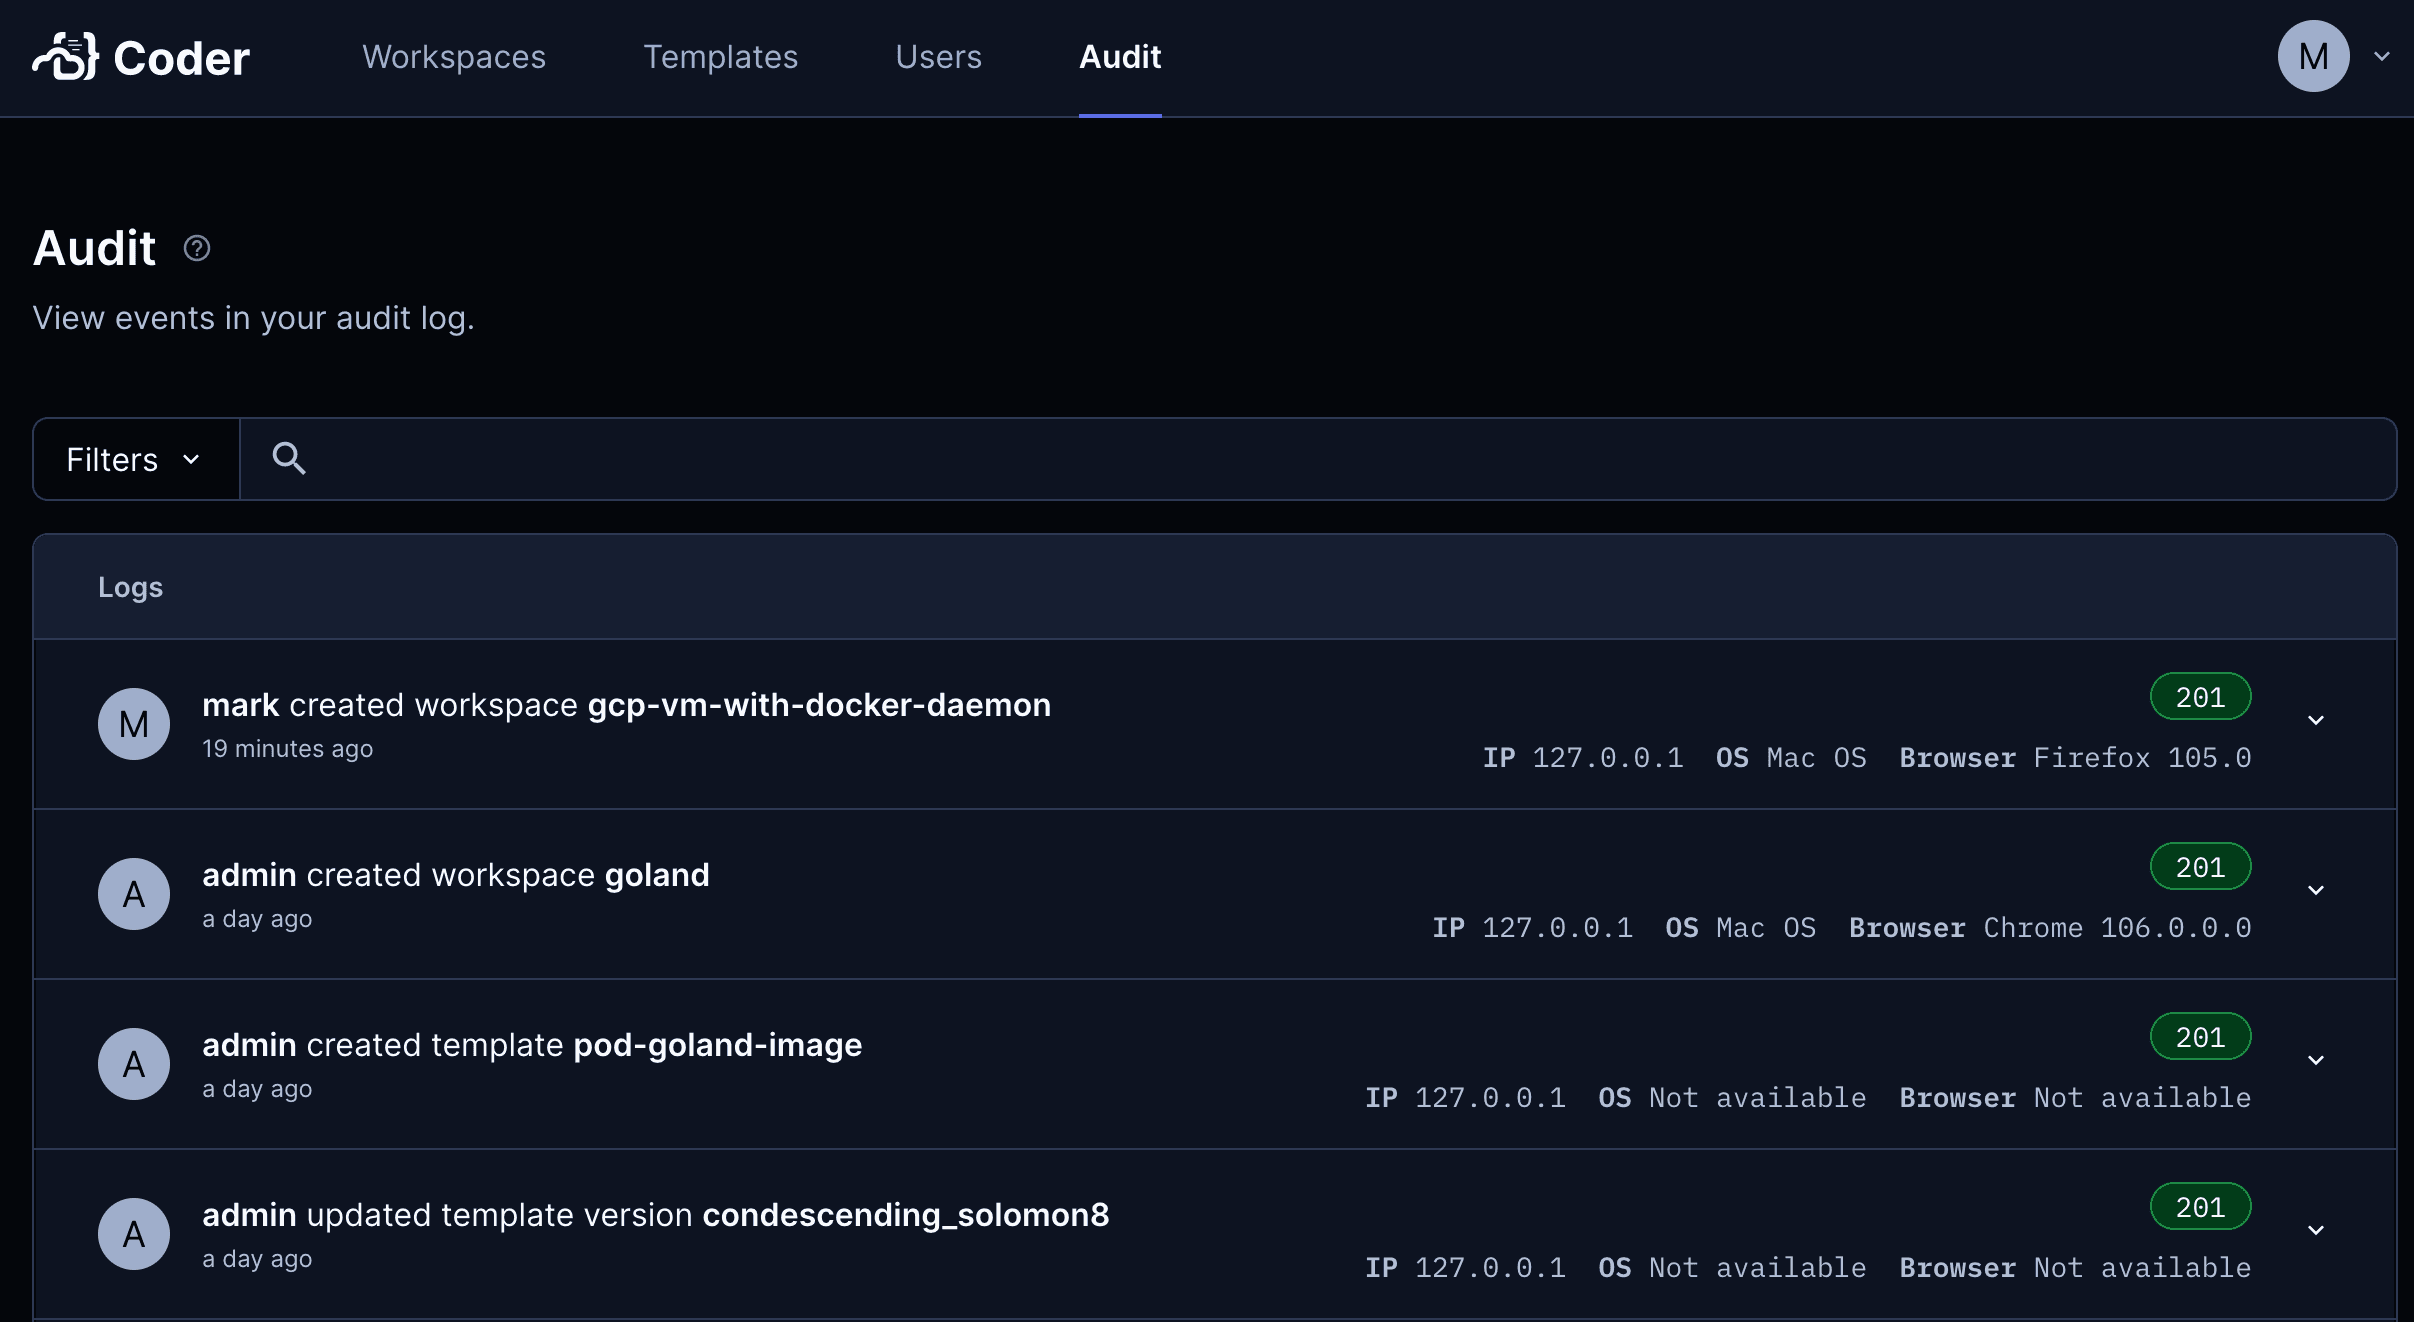Click mark's M avatar in the log row
Viewport: 2414px width, 1322px height.
pyautogui.click(x=134, y=724)
